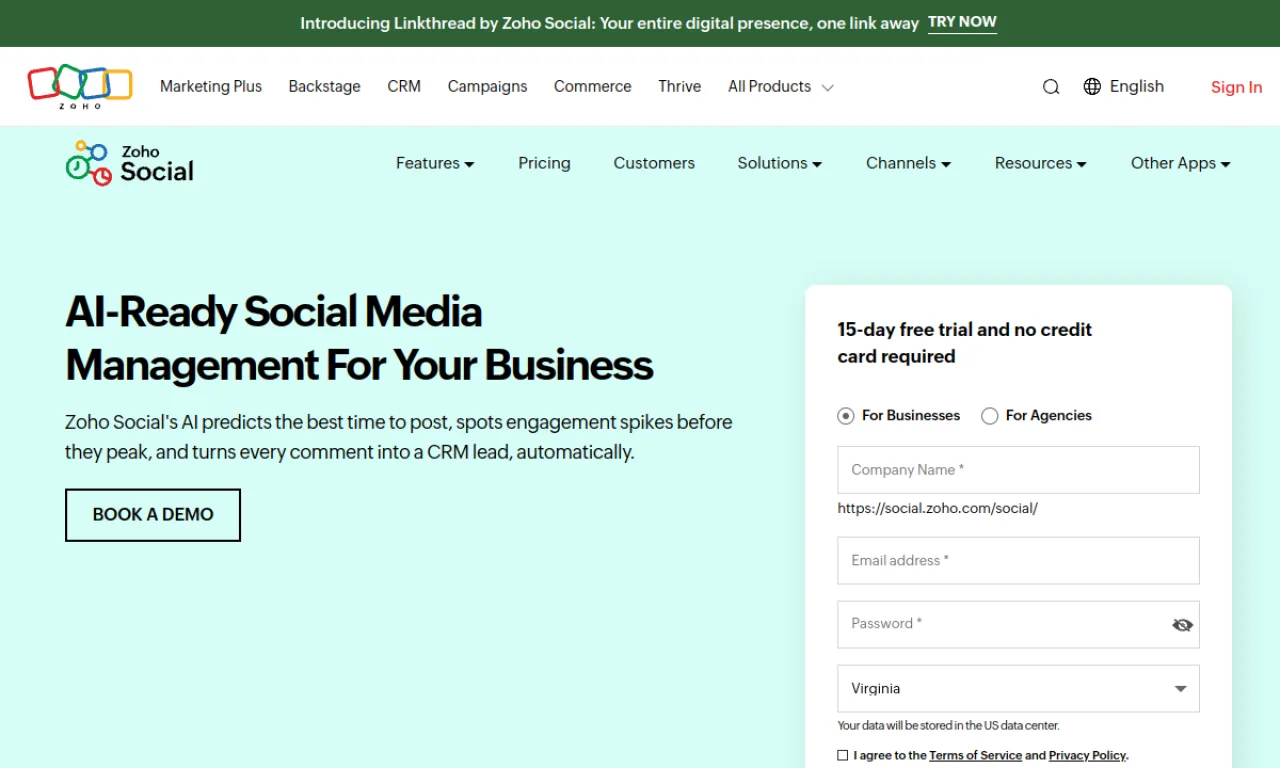Focus the Email address field
1280x768 pixels.
1018,561
